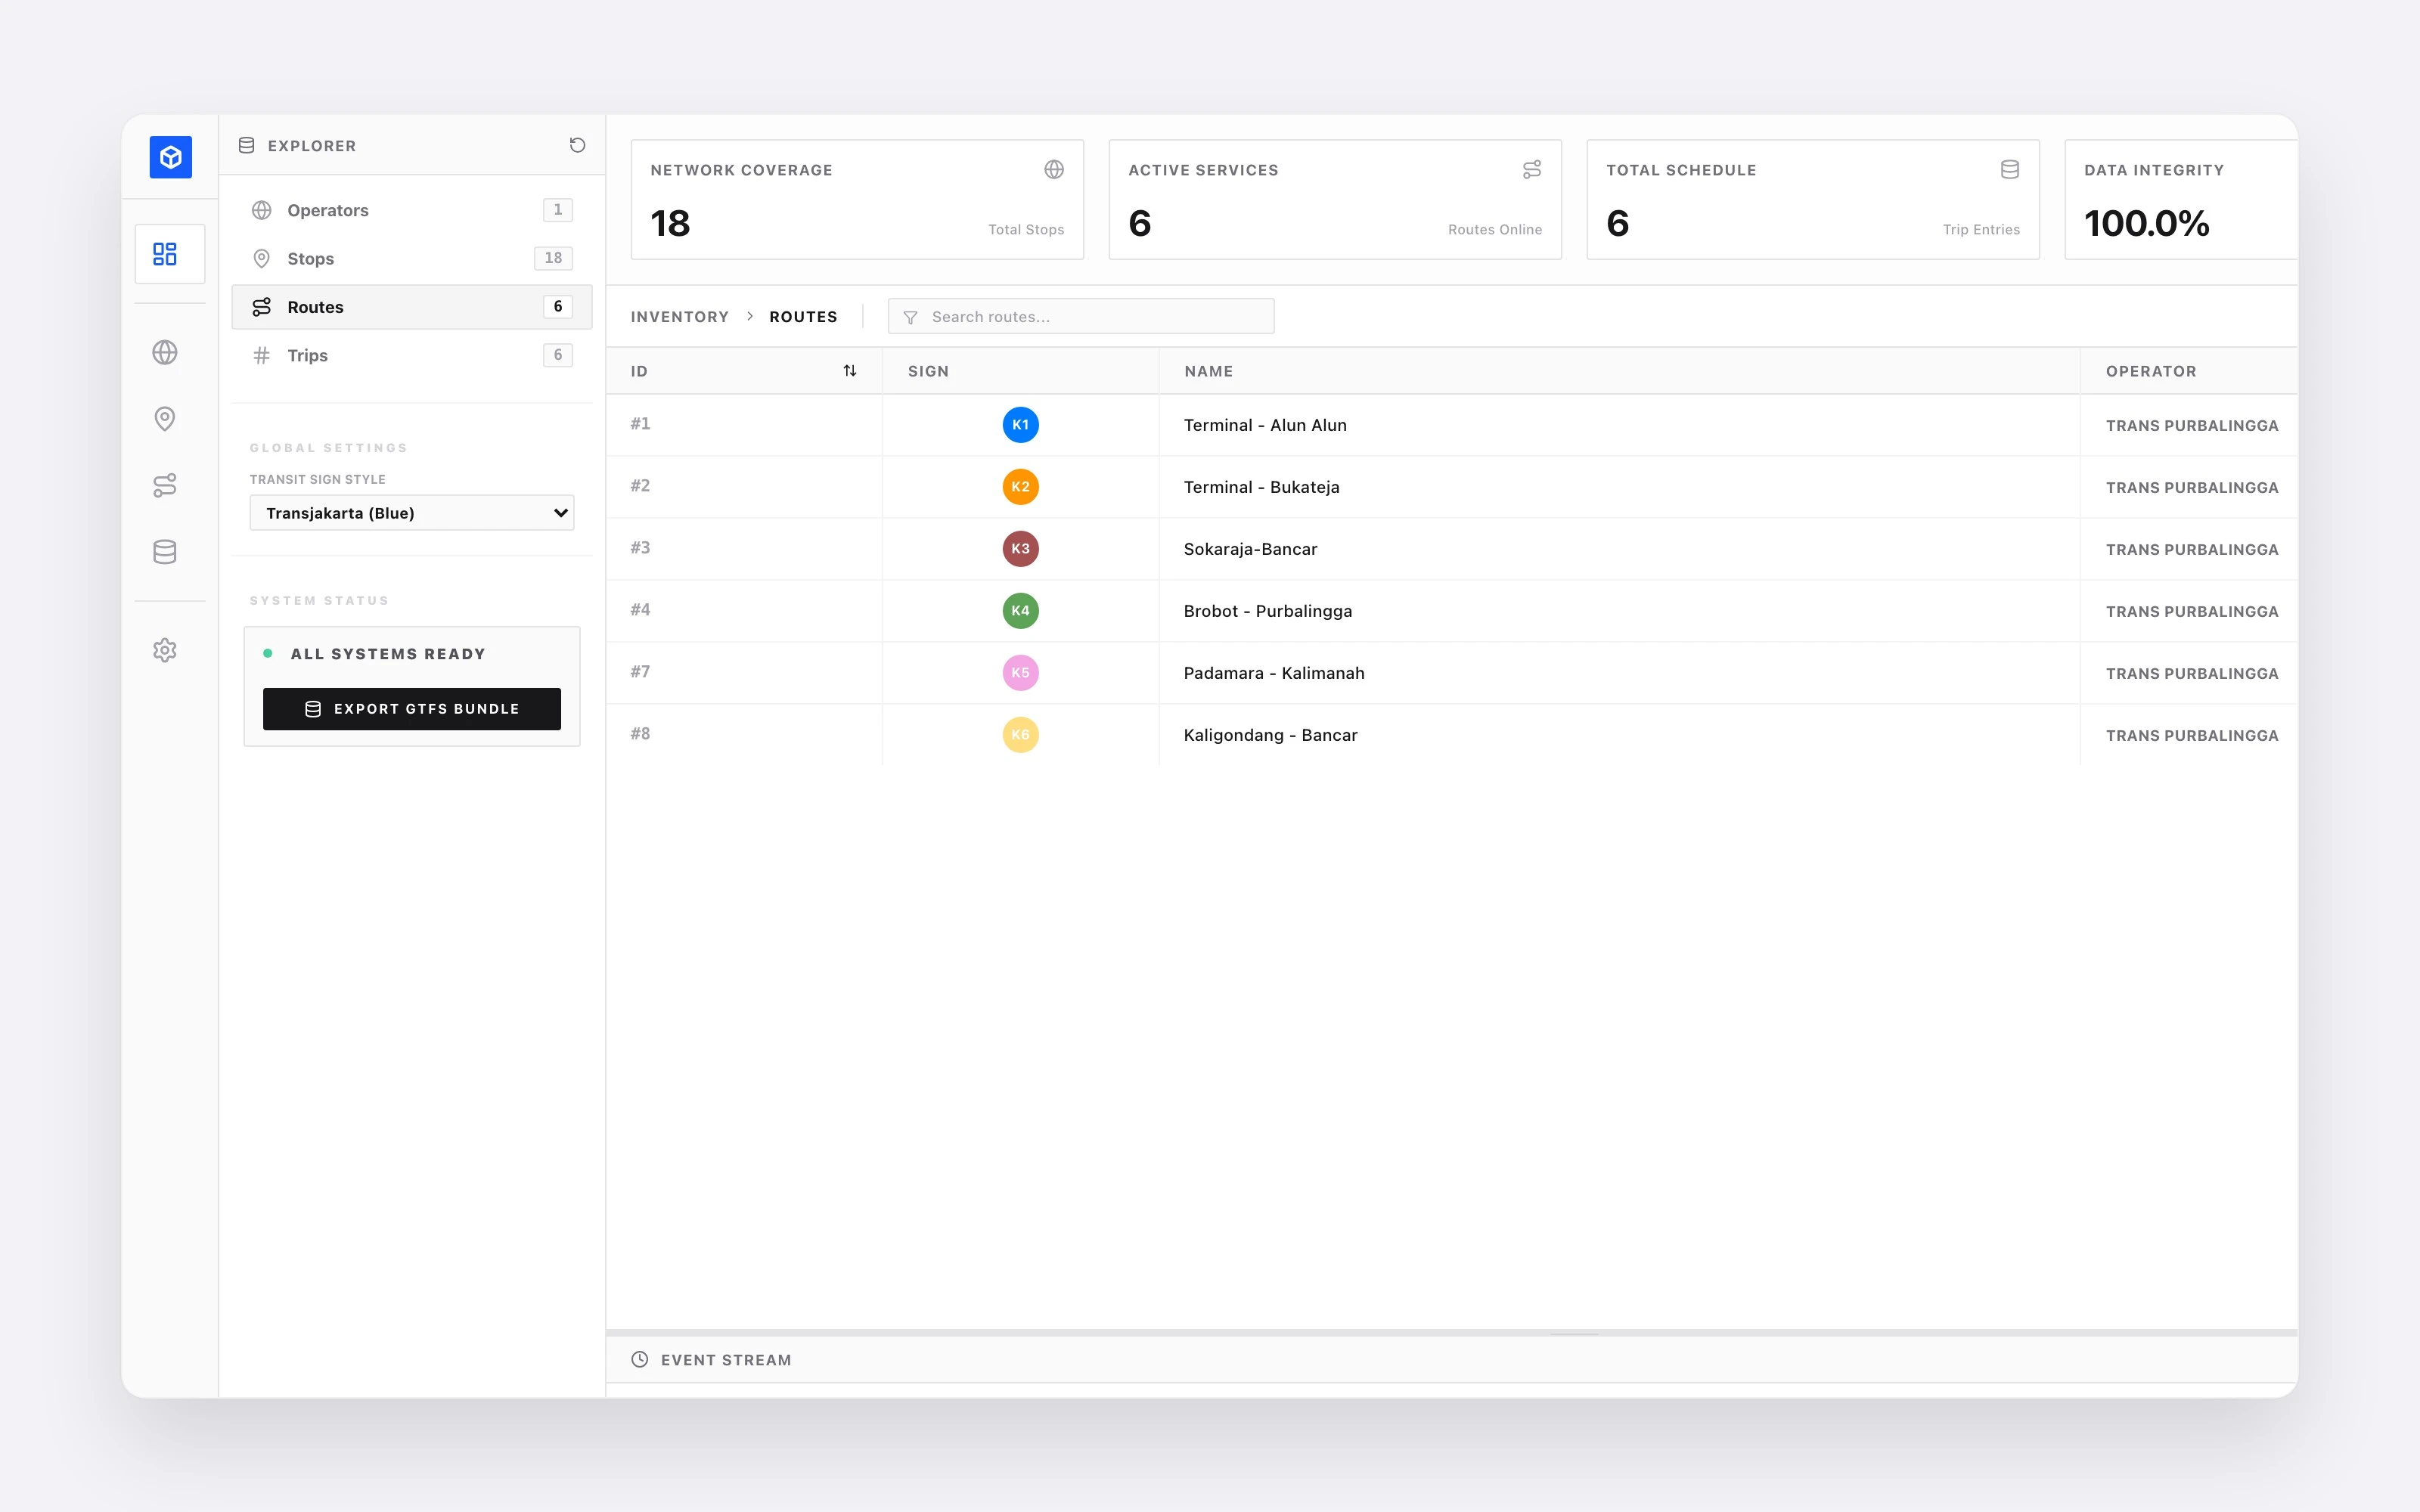Click the globe icon in left rail

(x=165, y=353)
